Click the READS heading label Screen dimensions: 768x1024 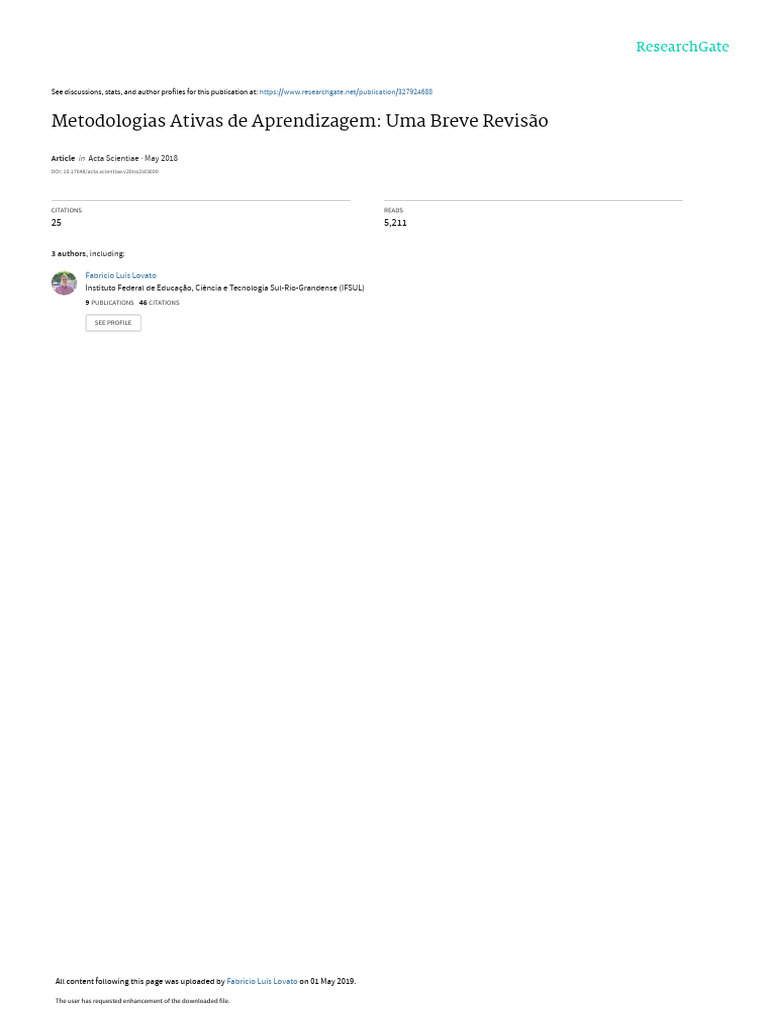pos(393,210)
